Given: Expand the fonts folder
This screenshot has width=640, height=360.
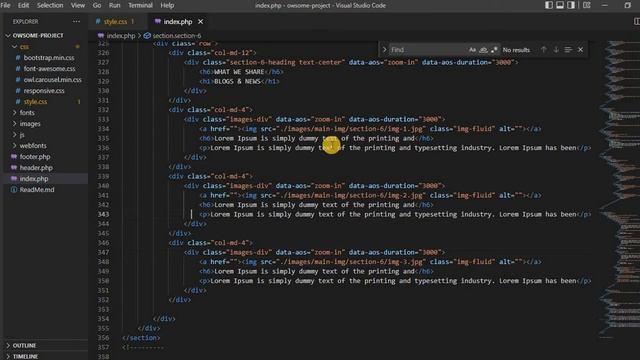Looking at the screenshot, I should pos(27,113).
